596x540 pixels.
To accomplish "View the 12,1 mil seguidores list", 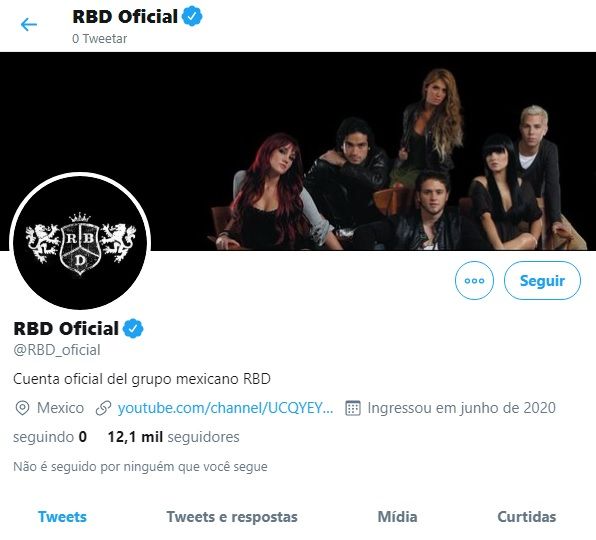I will pos(173,437).
